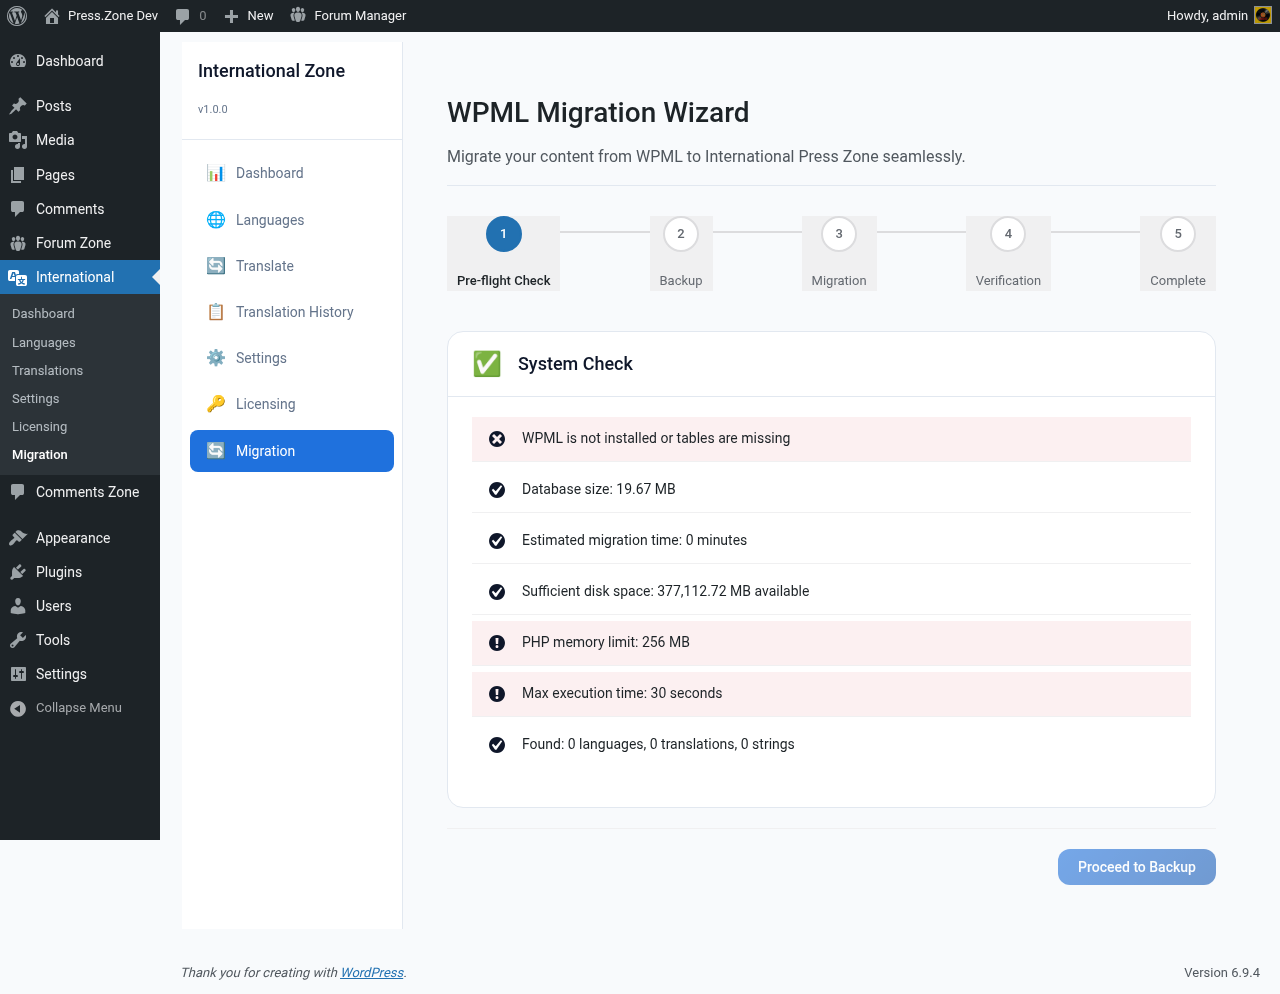1280x994 pixels.
Task: Click Proceed to Backup button
Action: pos(1137,867)
